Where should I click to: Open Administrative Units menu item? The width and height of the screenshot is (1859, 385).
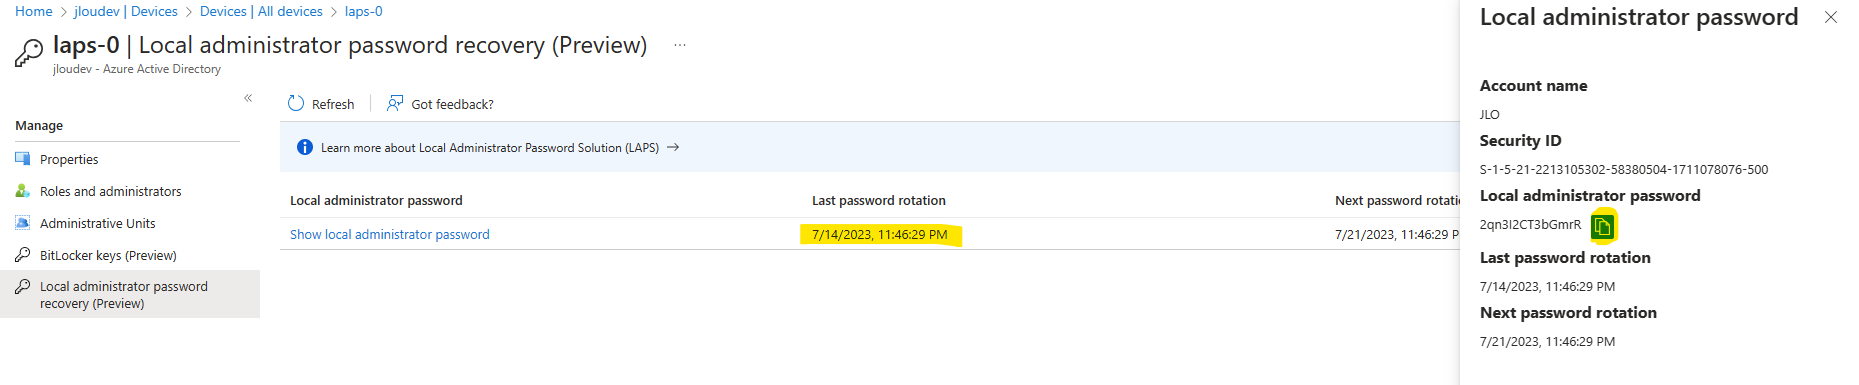point(97,223)
